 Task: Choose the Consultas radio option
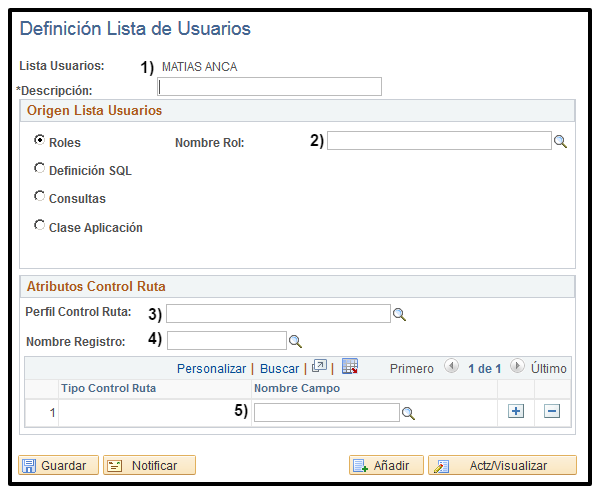(x=40, y=197)
